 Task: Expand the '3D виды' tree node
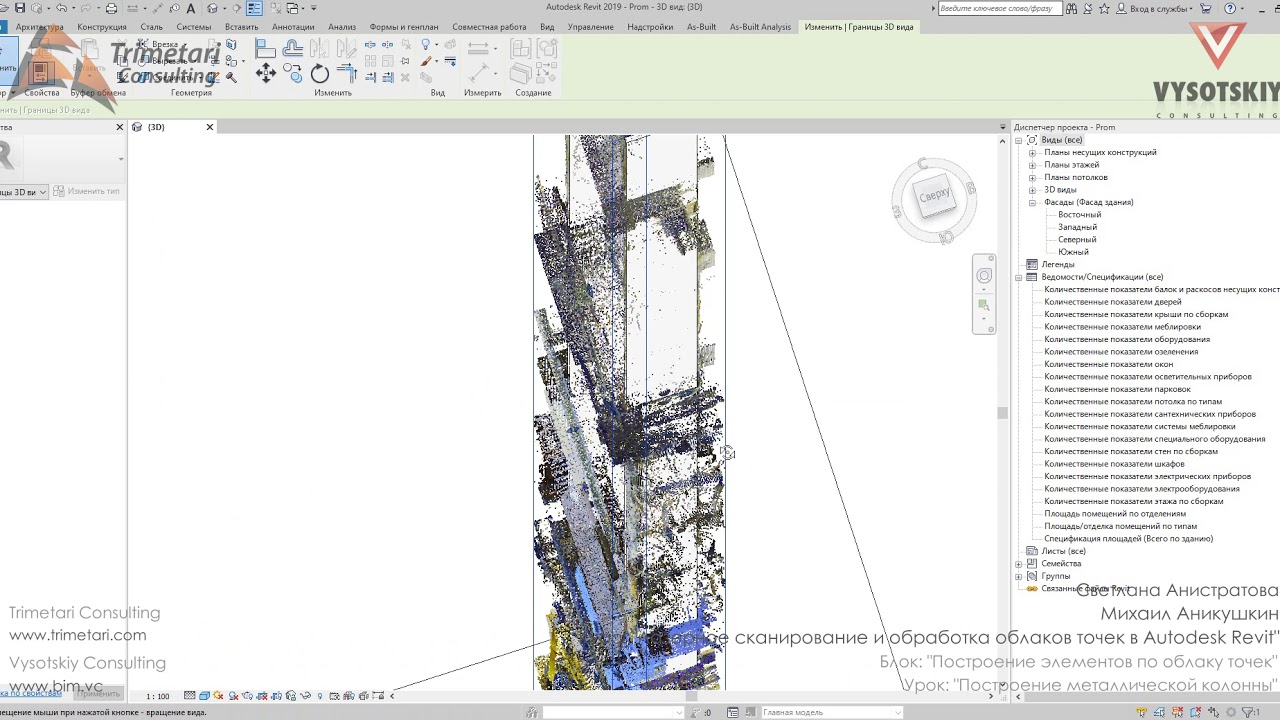(1032, 190)
